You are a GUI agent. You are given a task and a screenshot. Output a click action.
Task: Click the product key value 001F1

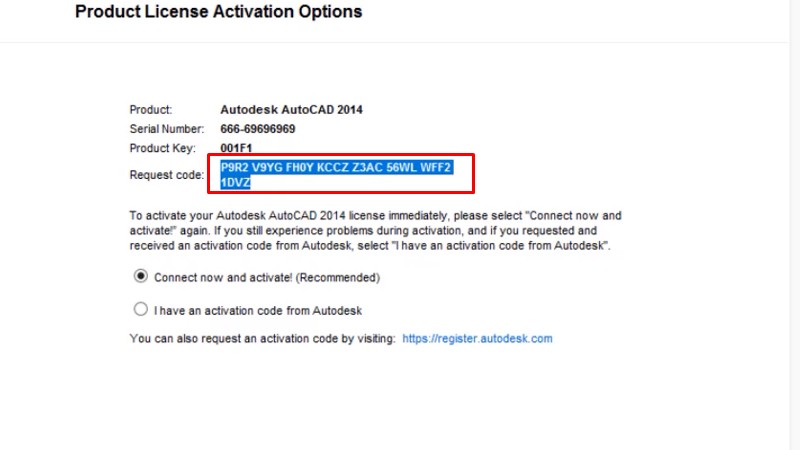point(236,148)
